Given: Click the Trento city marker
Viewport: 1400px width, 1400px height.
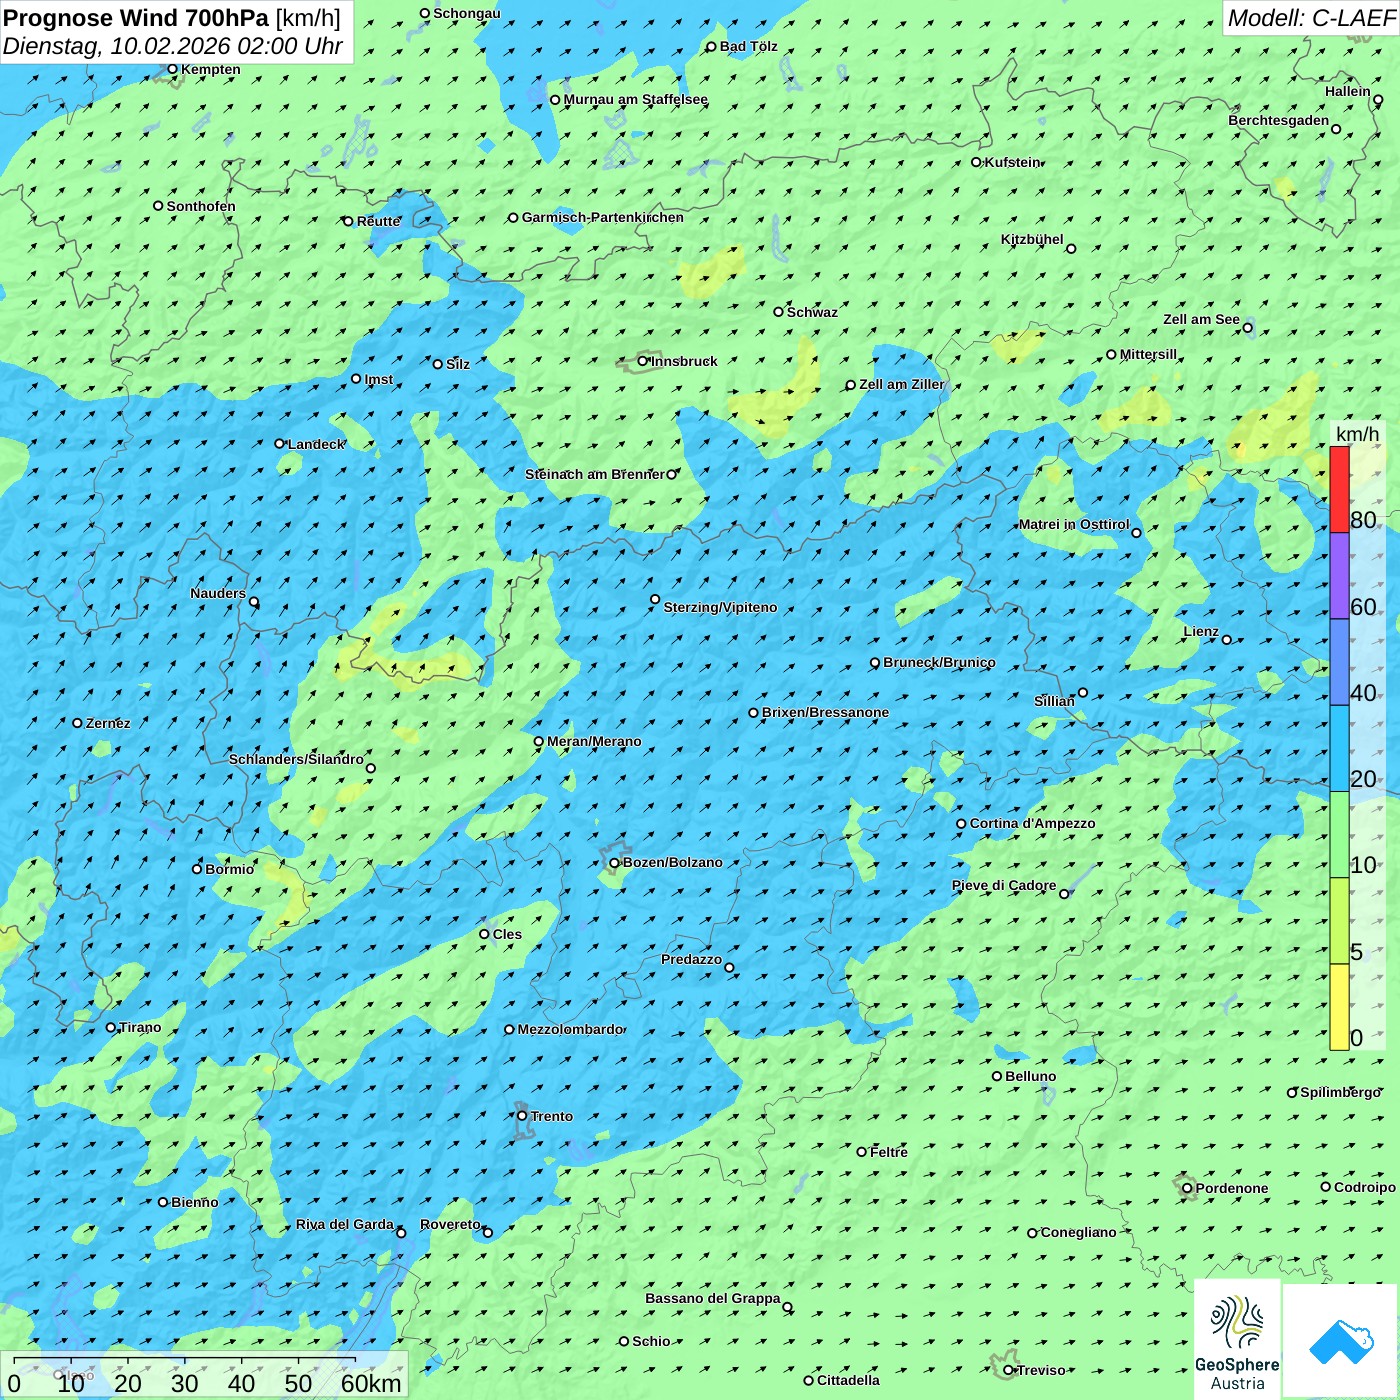Looking at the screenshot, I should [522, 1116].
